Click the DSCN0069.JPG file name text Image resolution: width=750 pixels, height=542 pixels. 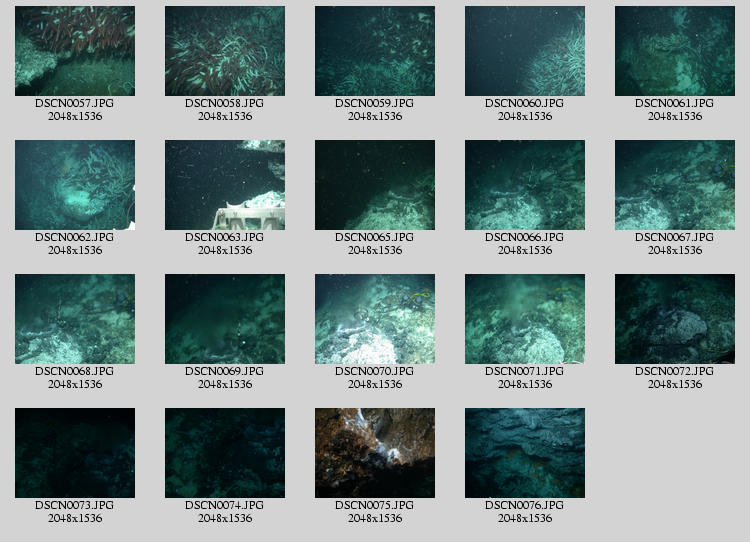(224, 371)
